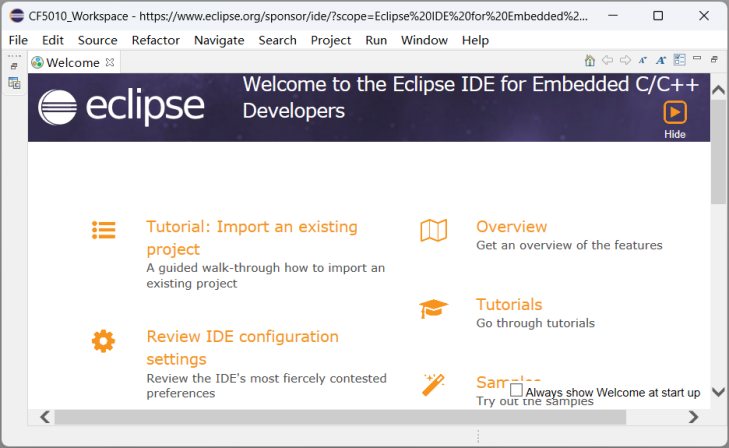
Task: Click the 'Welcome to the Eclipse IDE' heading
Action: click(471, 98)
